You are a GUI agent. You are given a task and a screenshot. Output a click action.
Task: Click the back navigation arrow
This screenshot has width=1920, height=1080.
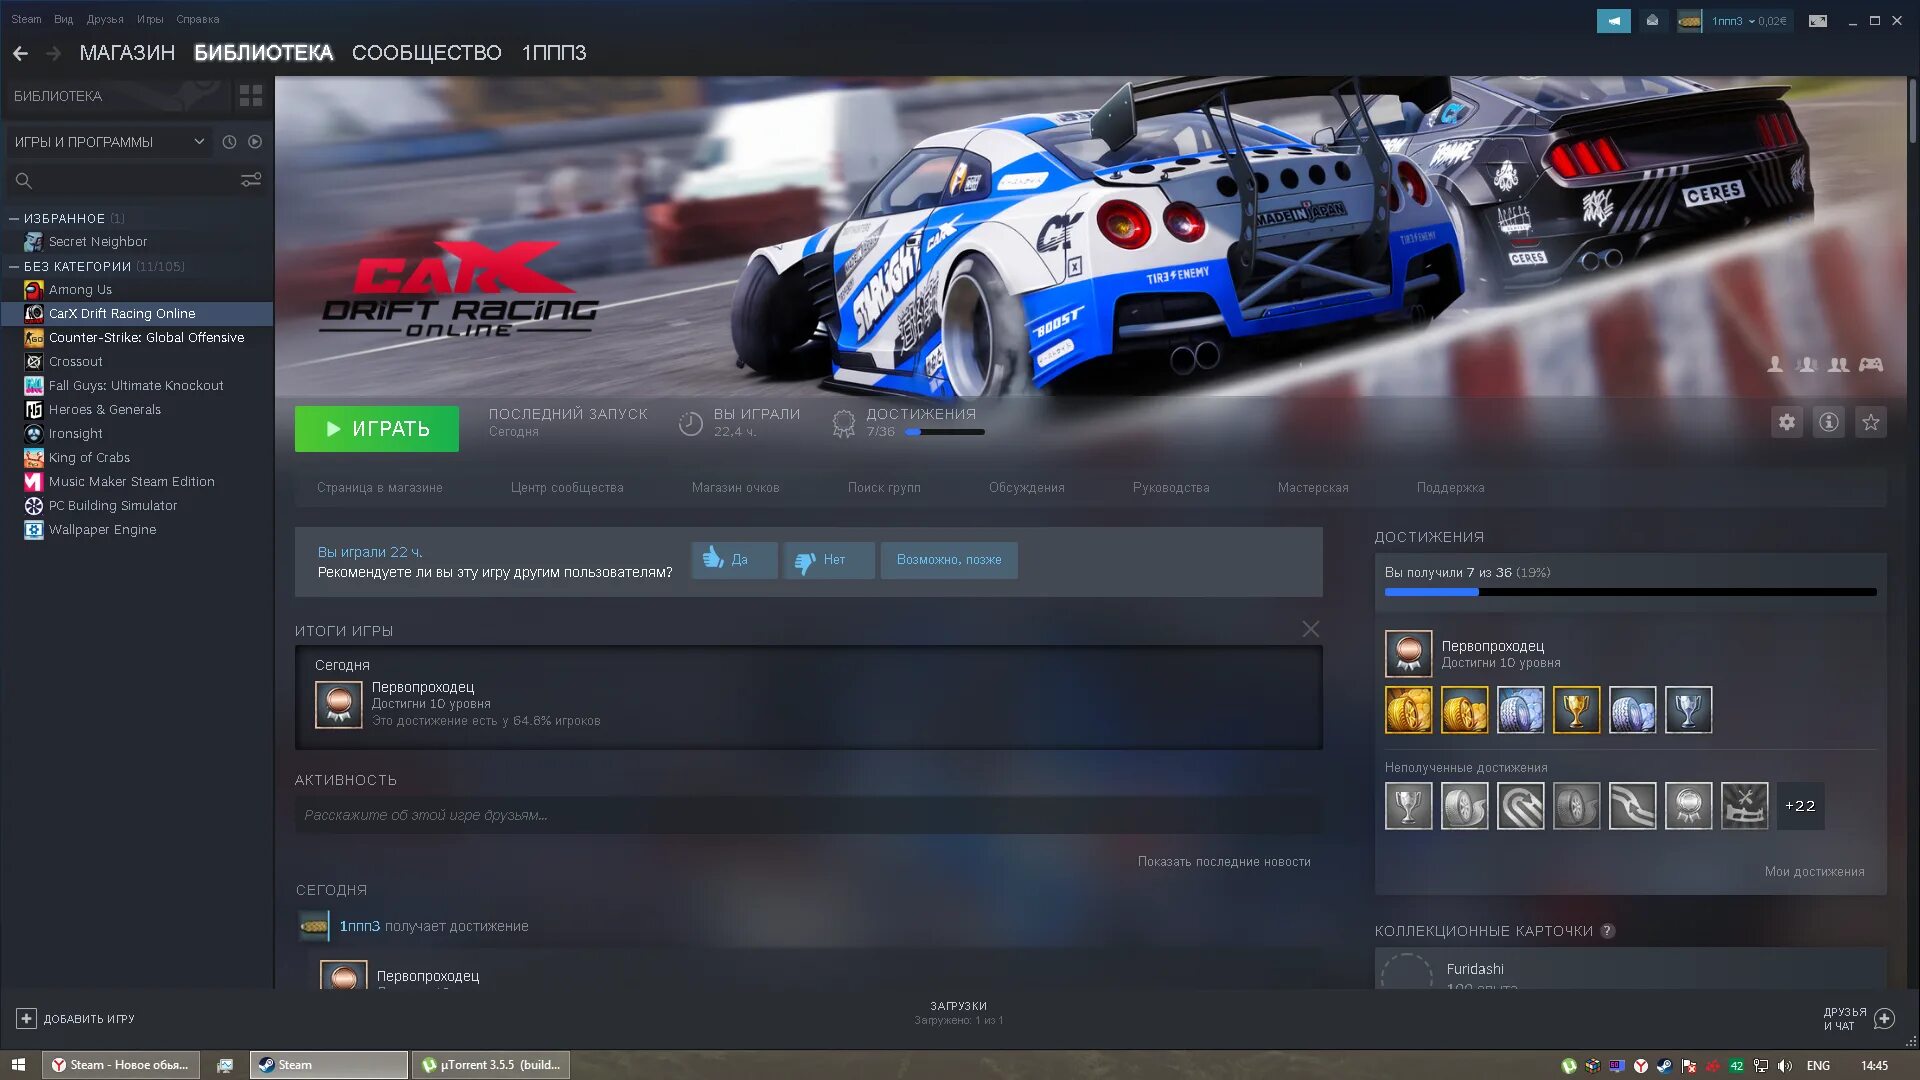(x=20, y=53)
